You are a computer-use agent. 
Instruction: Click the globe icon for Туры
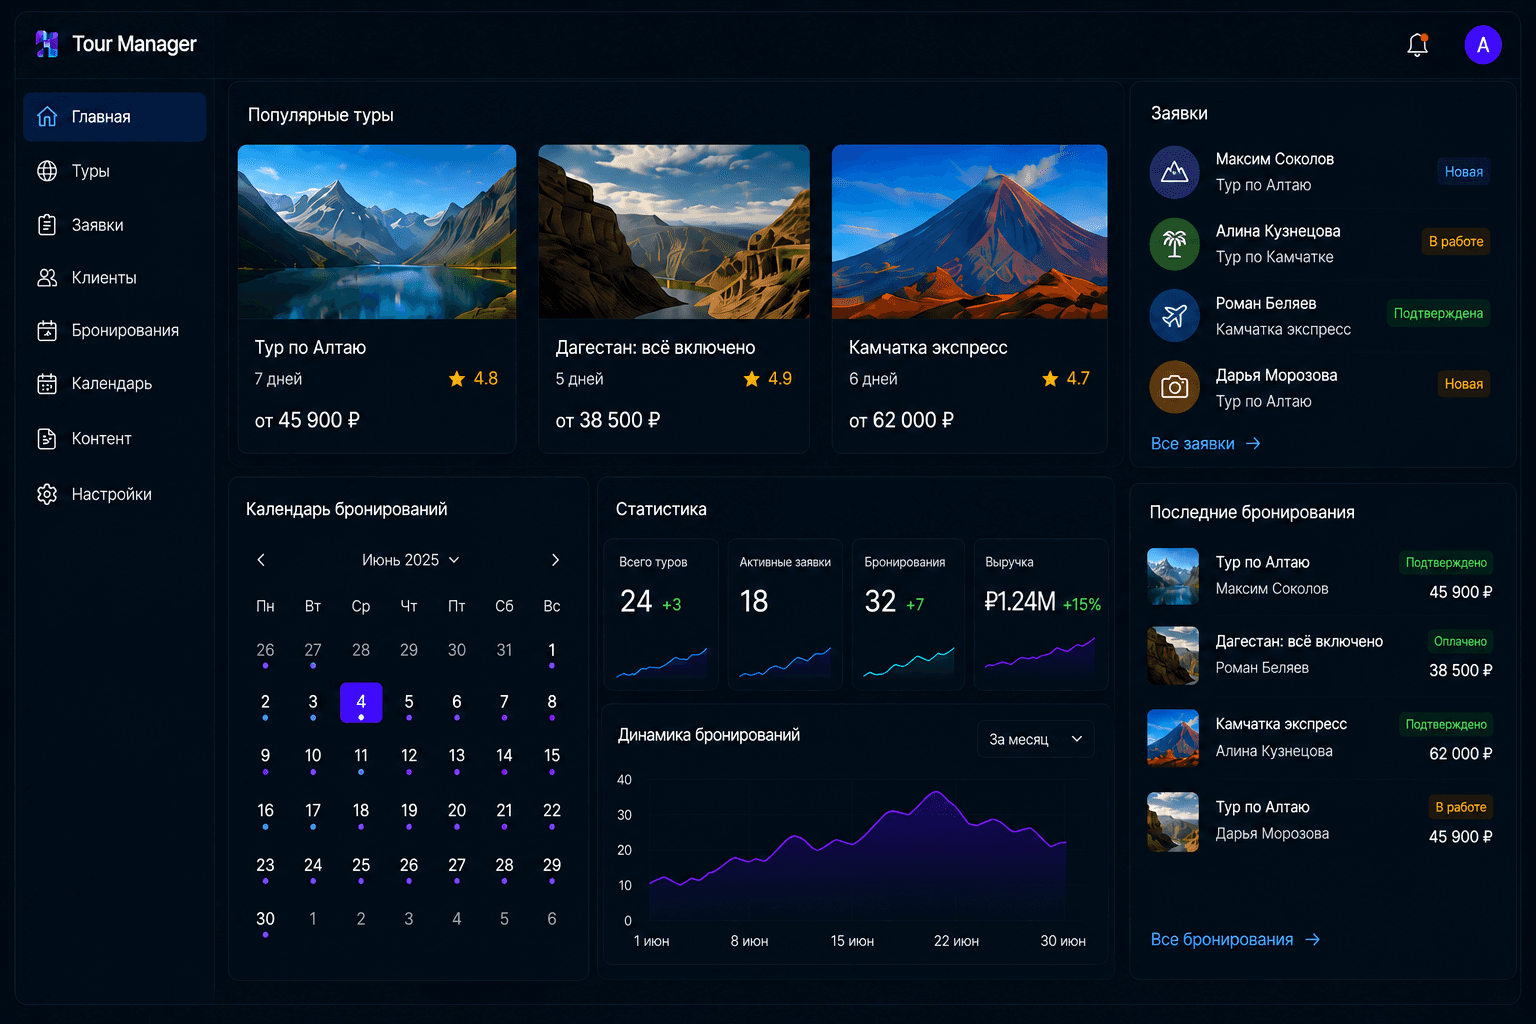[47, 171]
